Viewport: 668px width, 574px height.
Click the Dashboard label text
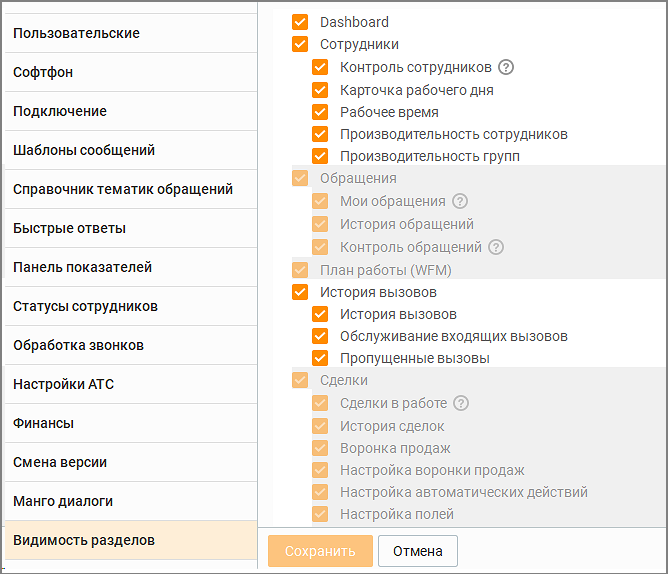(x=354, y=22)
